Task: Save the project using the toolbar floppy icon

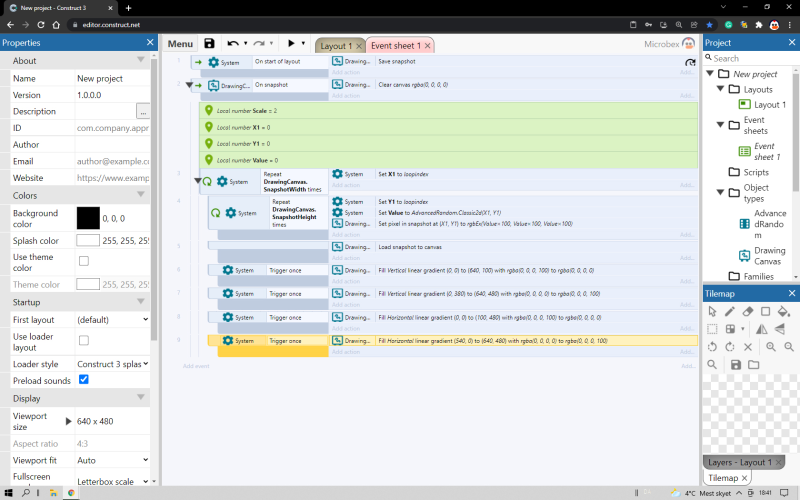Action: pos(209,43)
